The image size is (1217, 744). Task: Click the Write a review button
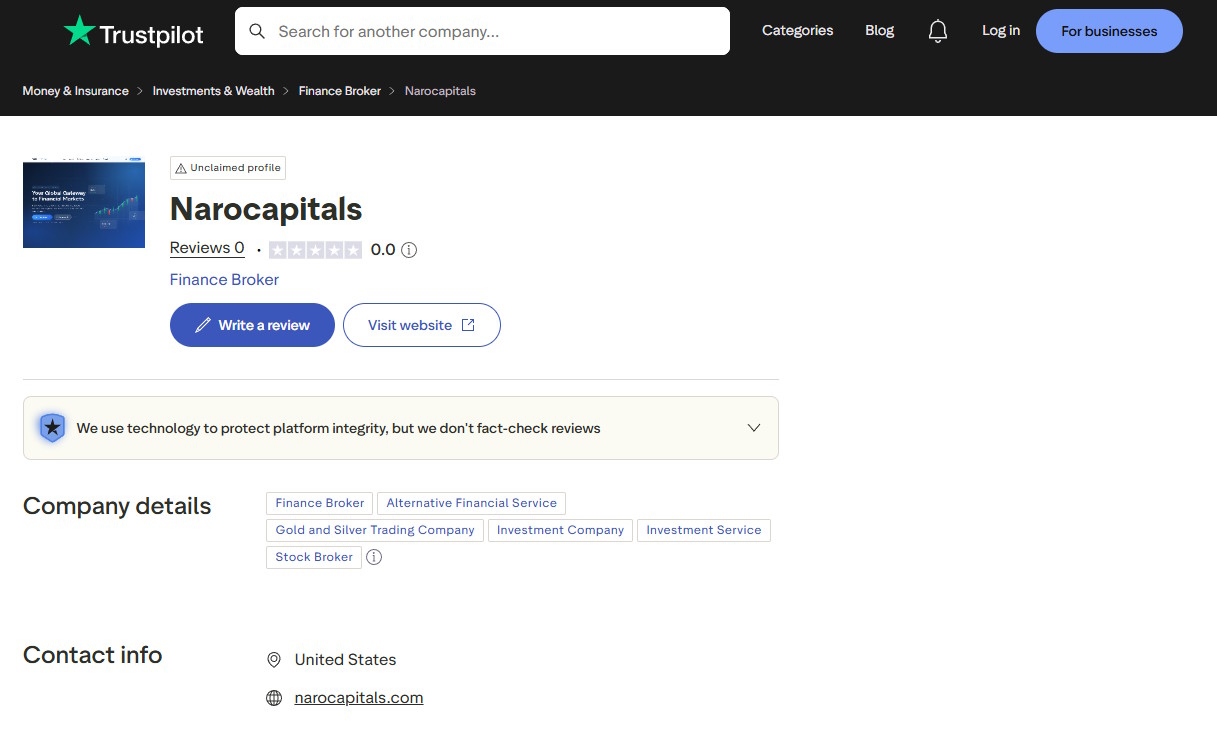pyautogui.click(x=252, y=325)
